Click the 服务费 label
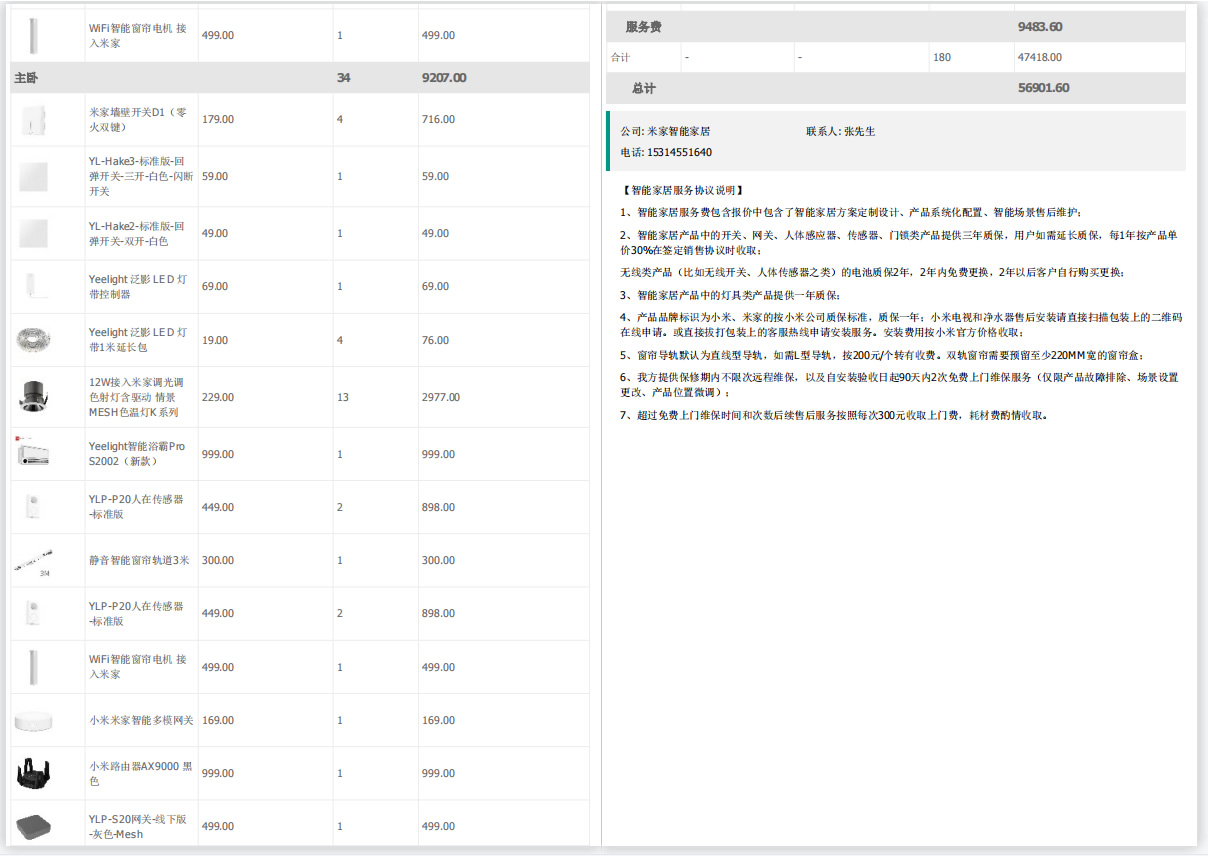 click(644, 27)
